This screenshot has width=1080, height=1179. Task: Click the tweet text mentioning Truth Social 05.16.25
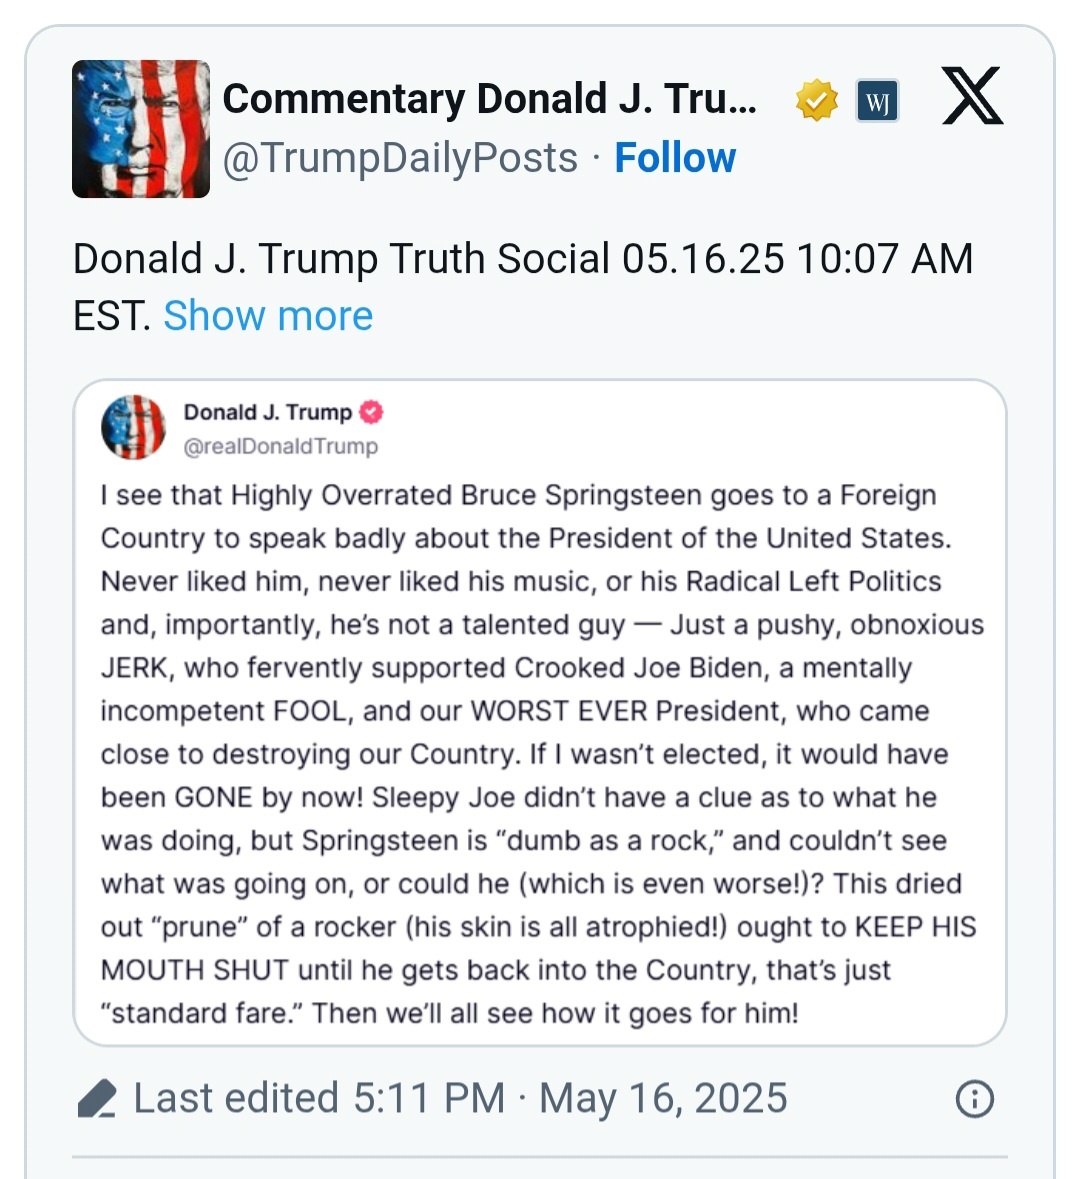pyautogui.click(x=522, y=259)
